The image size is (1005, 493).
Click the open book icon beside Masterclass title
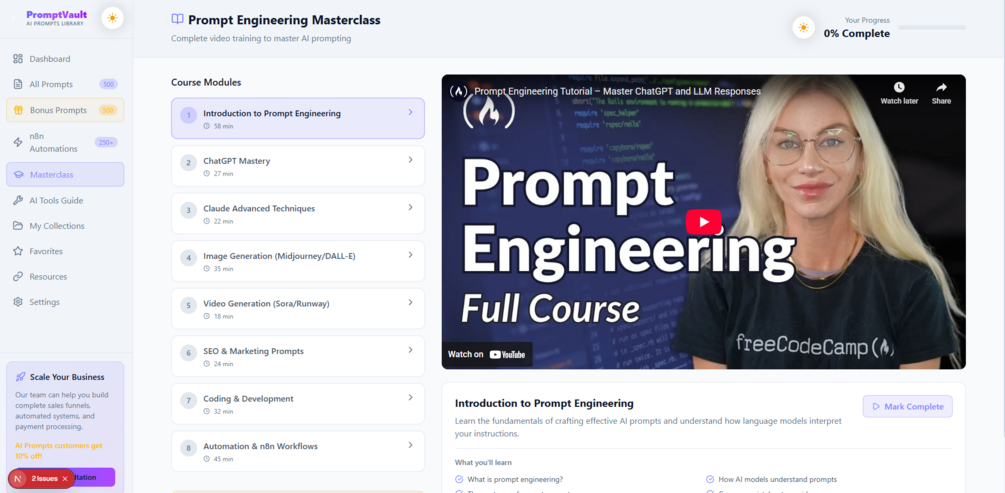[178, 20]
